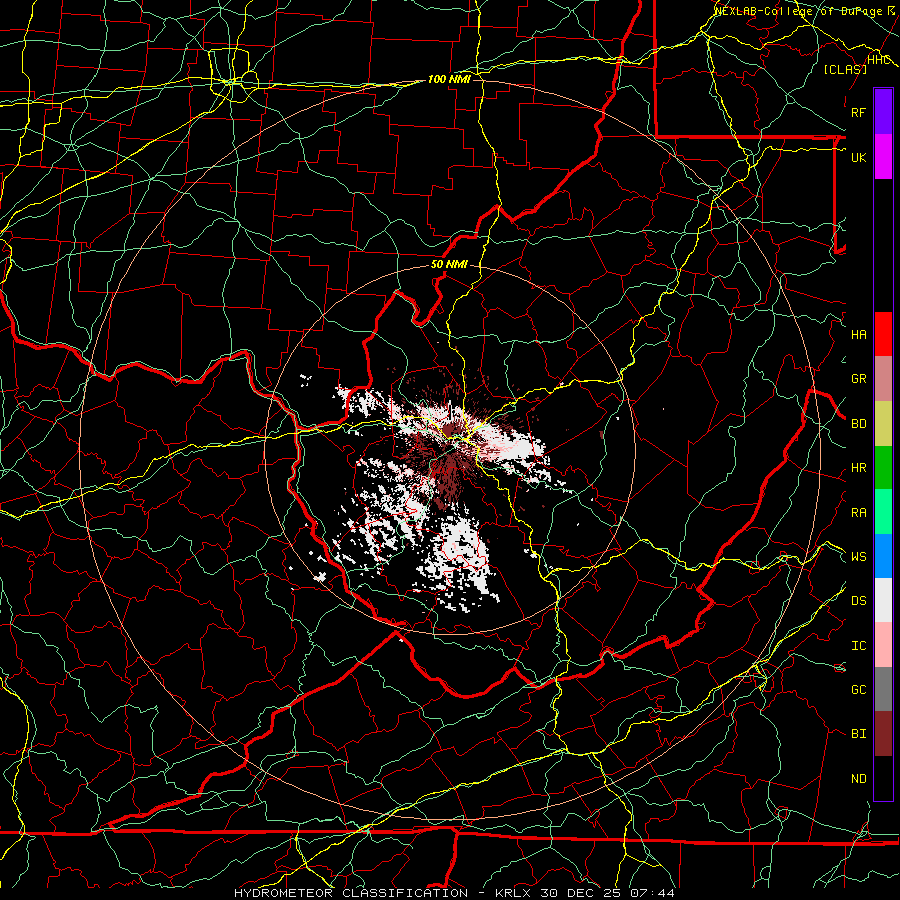Click the HR legend label
900x900 pixels.
click(859, 468)
